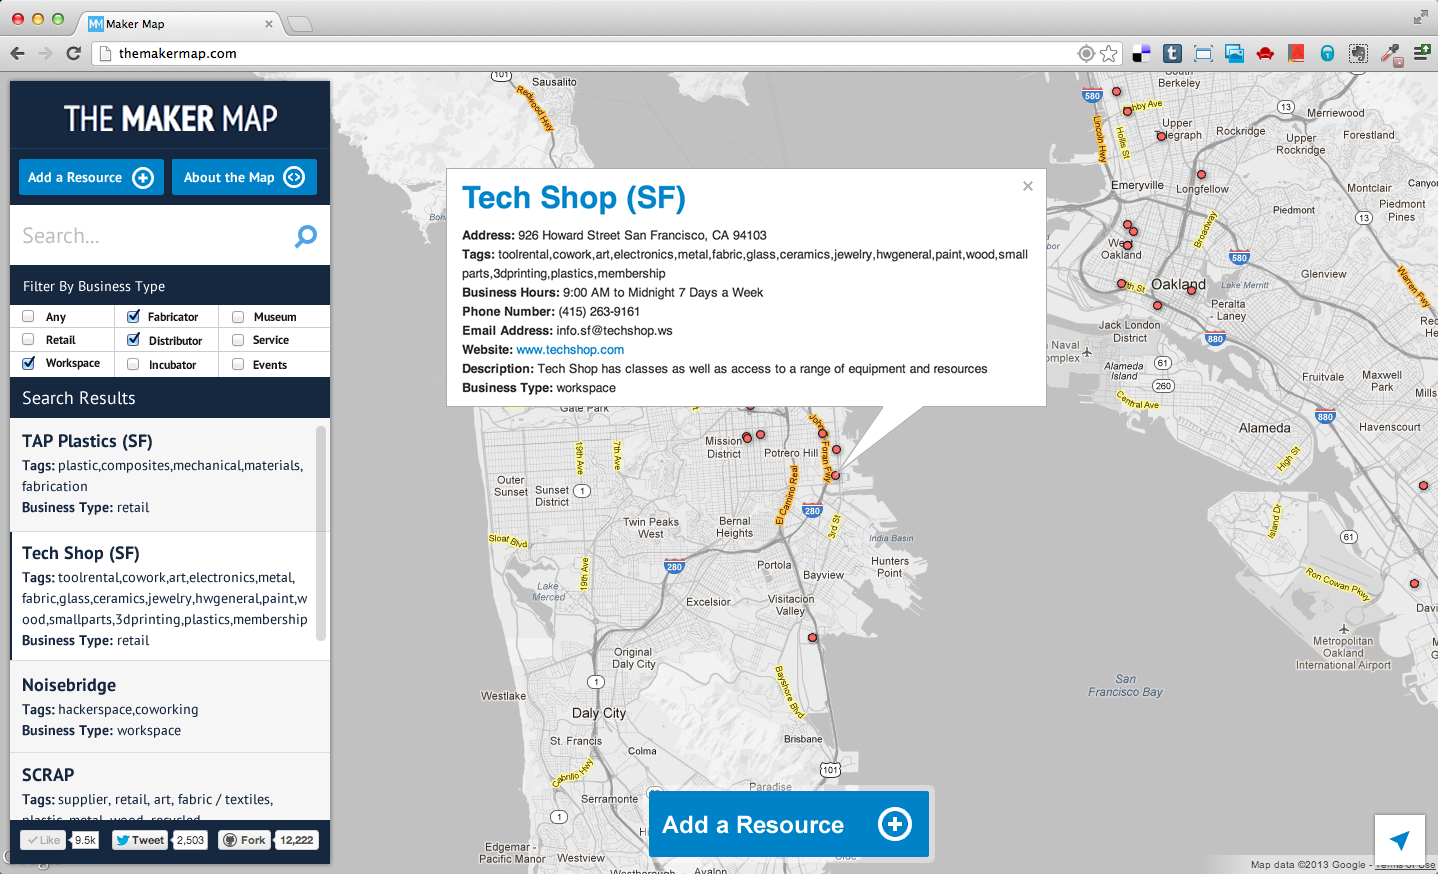Click the search results scrollbar
The image size is (1438, 874).
tap(321, 532)
